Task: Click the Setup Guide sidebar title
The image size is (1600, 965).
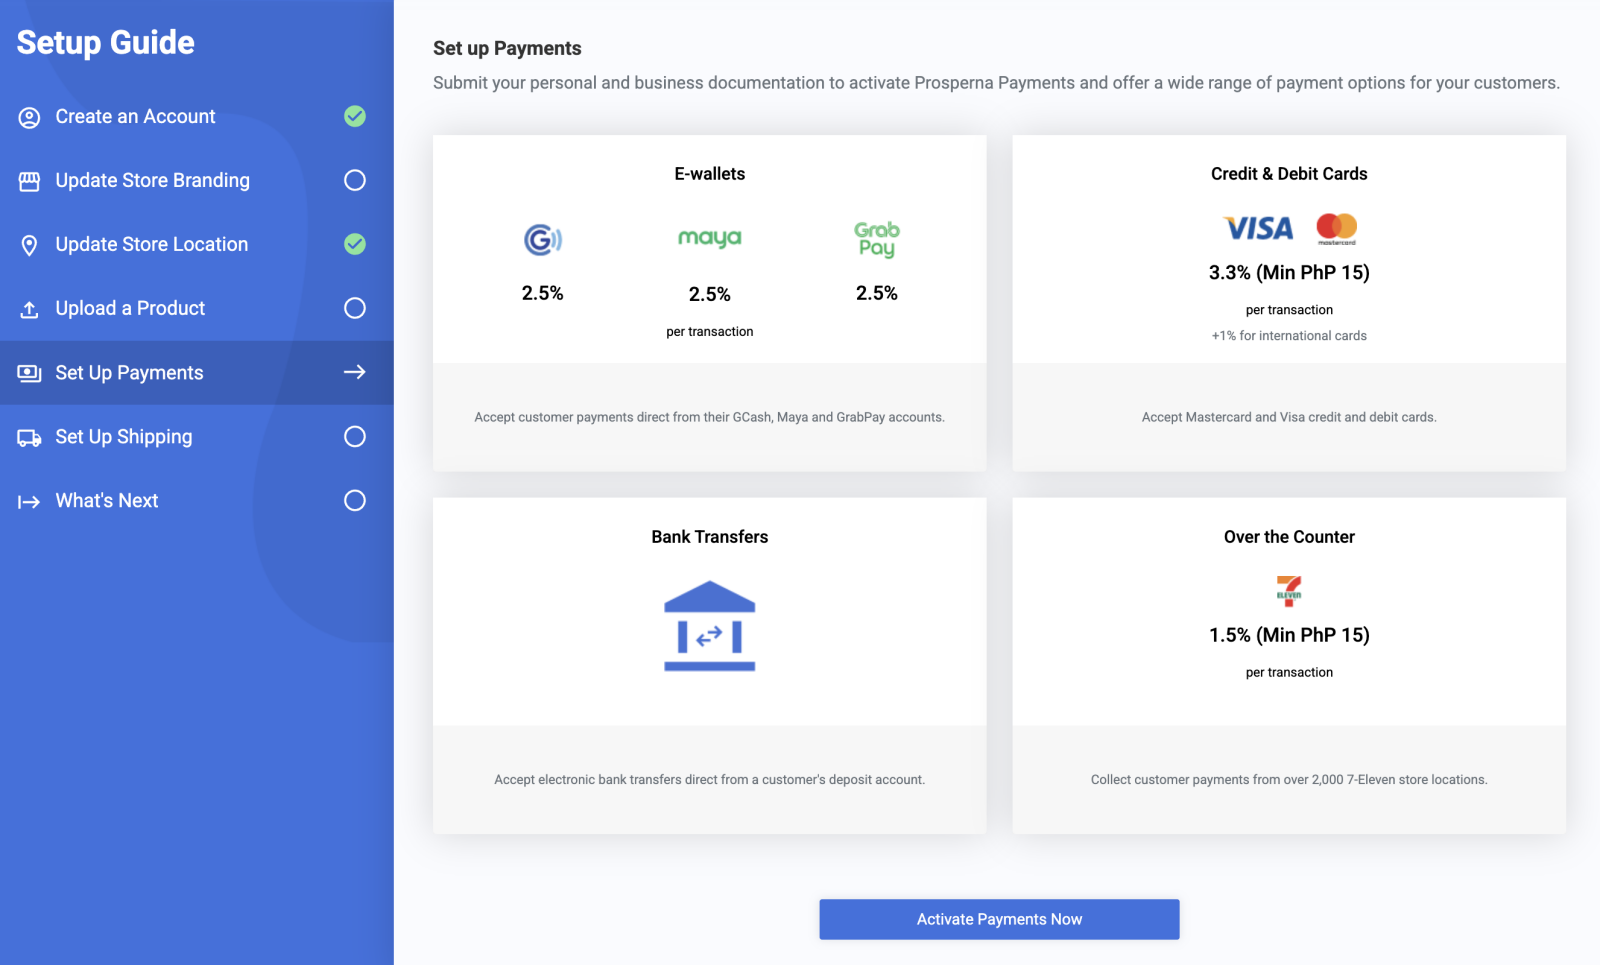Action: tap(106, 42)
